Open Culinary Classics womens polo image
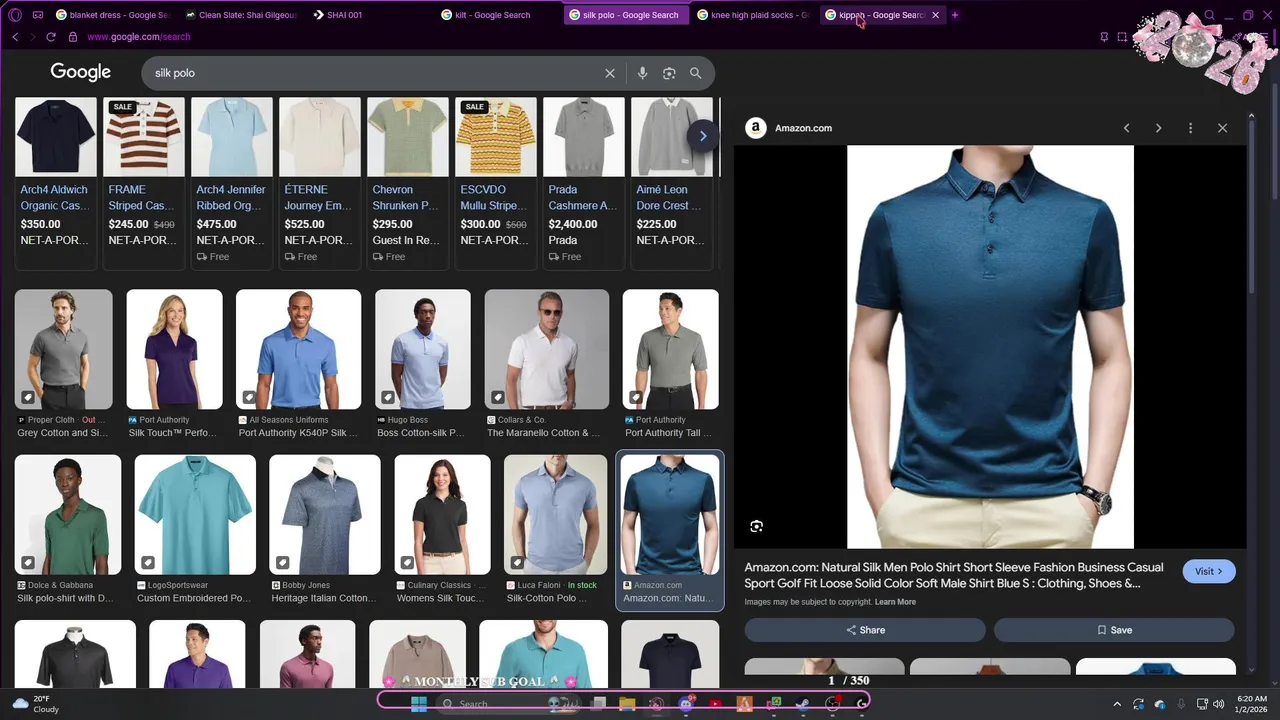The height and width of the screenshot is (720, 1280). click(x=443, y=515)
